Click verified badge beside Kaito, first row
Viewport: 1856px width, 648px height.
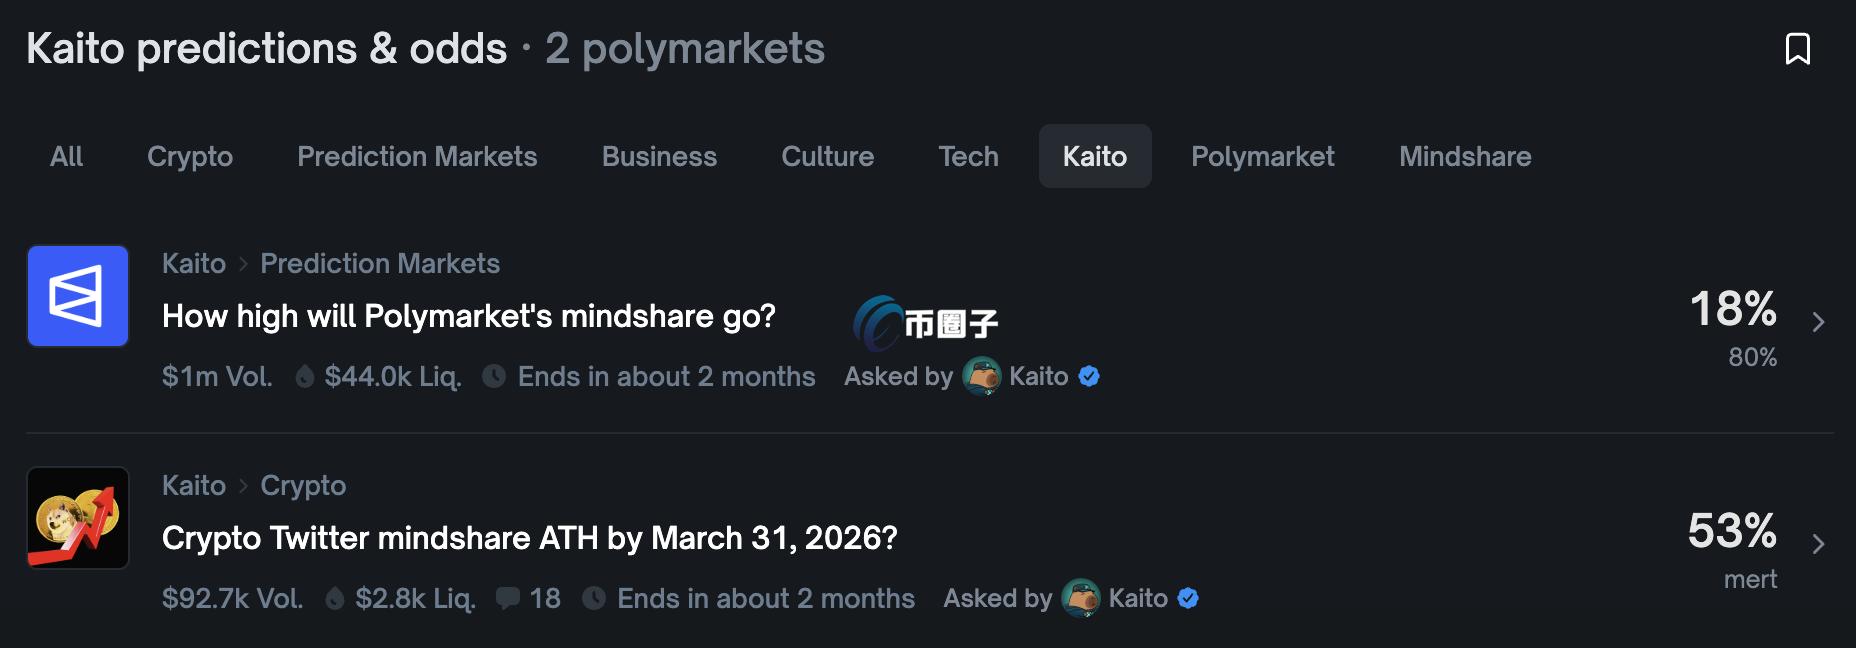pyautogui.click(x=1089, y=376)
